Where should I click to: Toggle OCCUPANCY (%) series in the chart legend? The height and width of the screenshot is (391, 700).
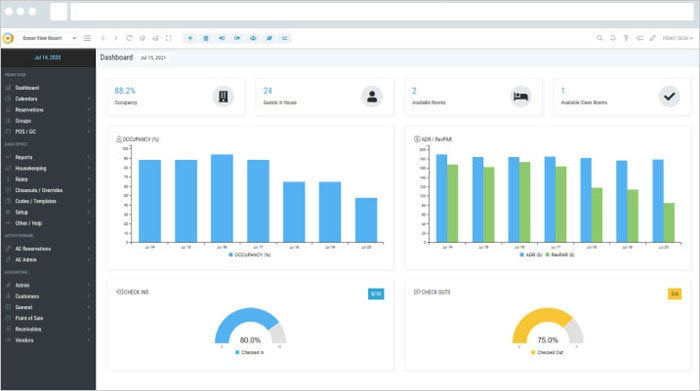point(250,255)
